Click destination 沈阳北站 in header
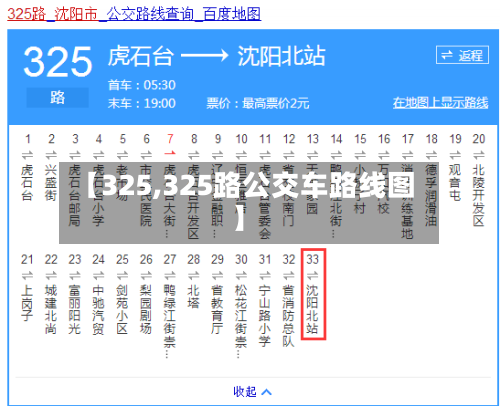Image resolution: width=500 pixels, height=406 pixels. tap(281, 56)
